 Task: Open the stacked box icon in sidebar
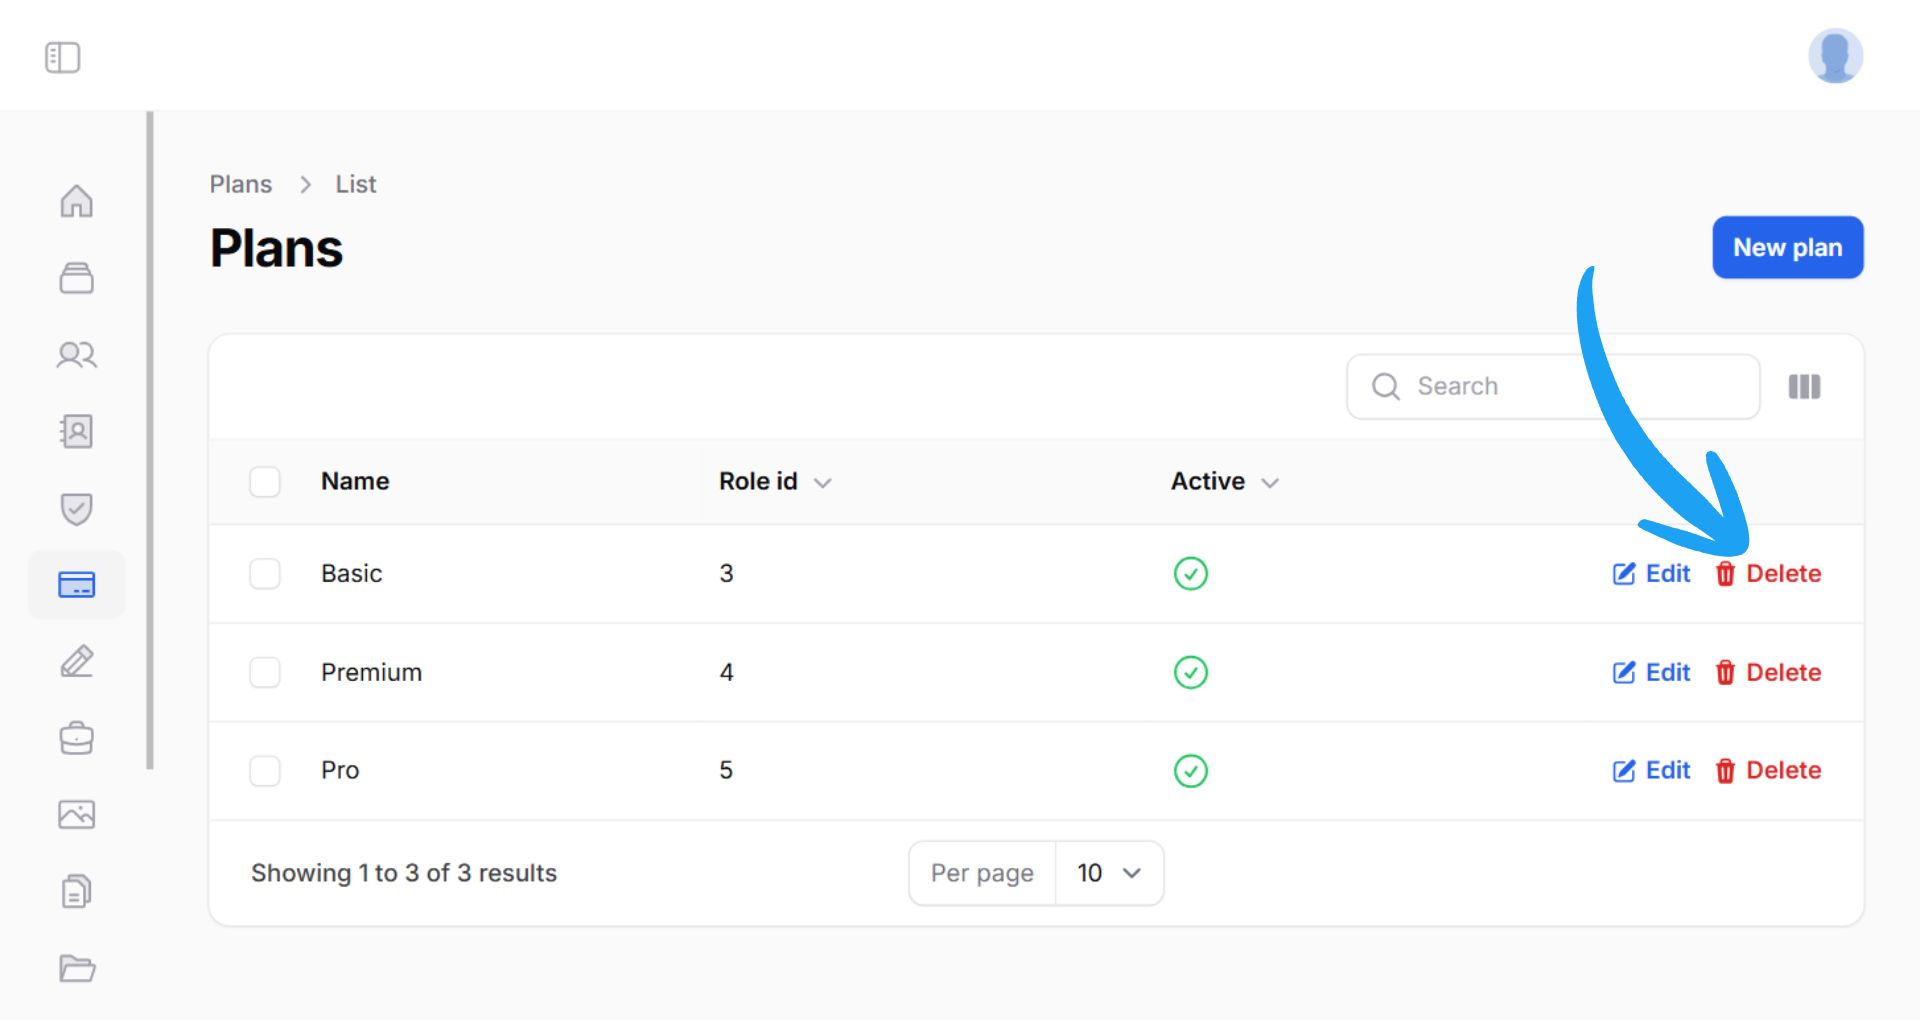(77, 278)
